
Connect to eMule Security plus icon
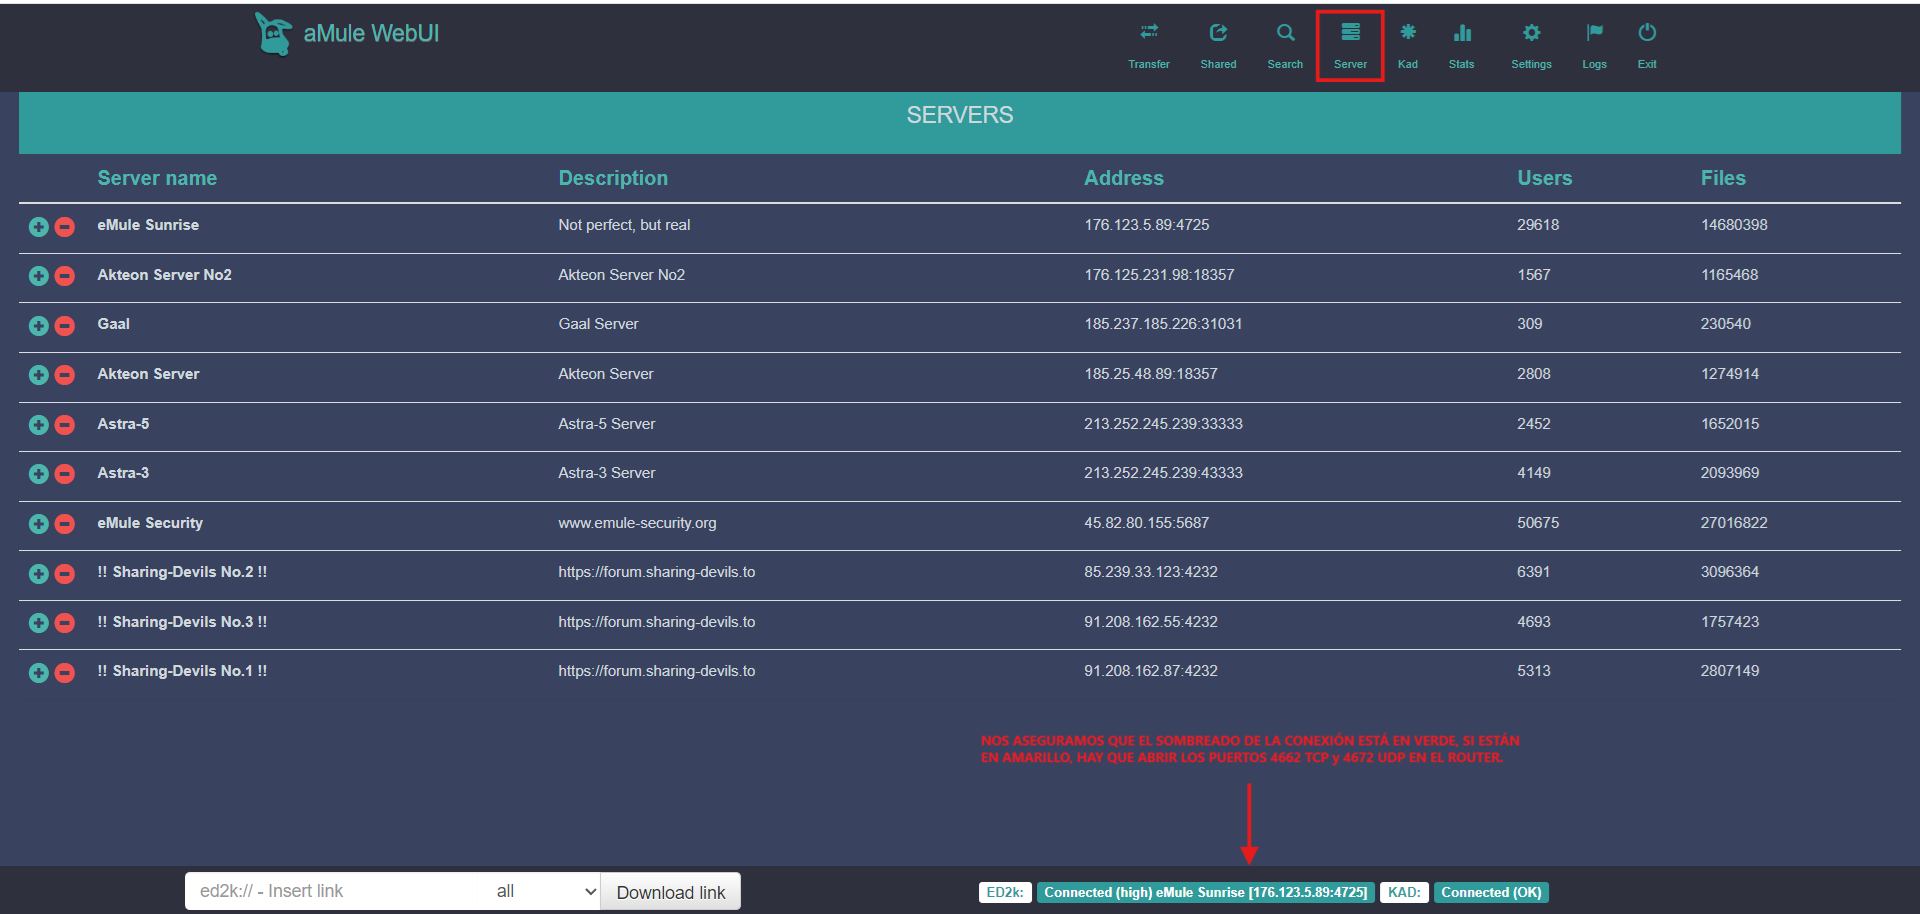coord(39,524)
